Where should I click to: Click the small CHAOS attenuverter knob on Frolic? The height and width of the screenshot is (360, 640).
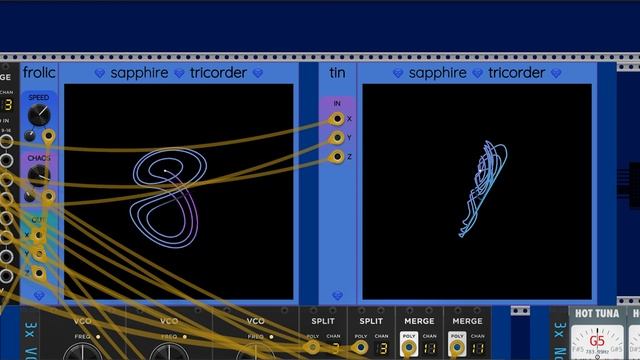coord(29,196)
